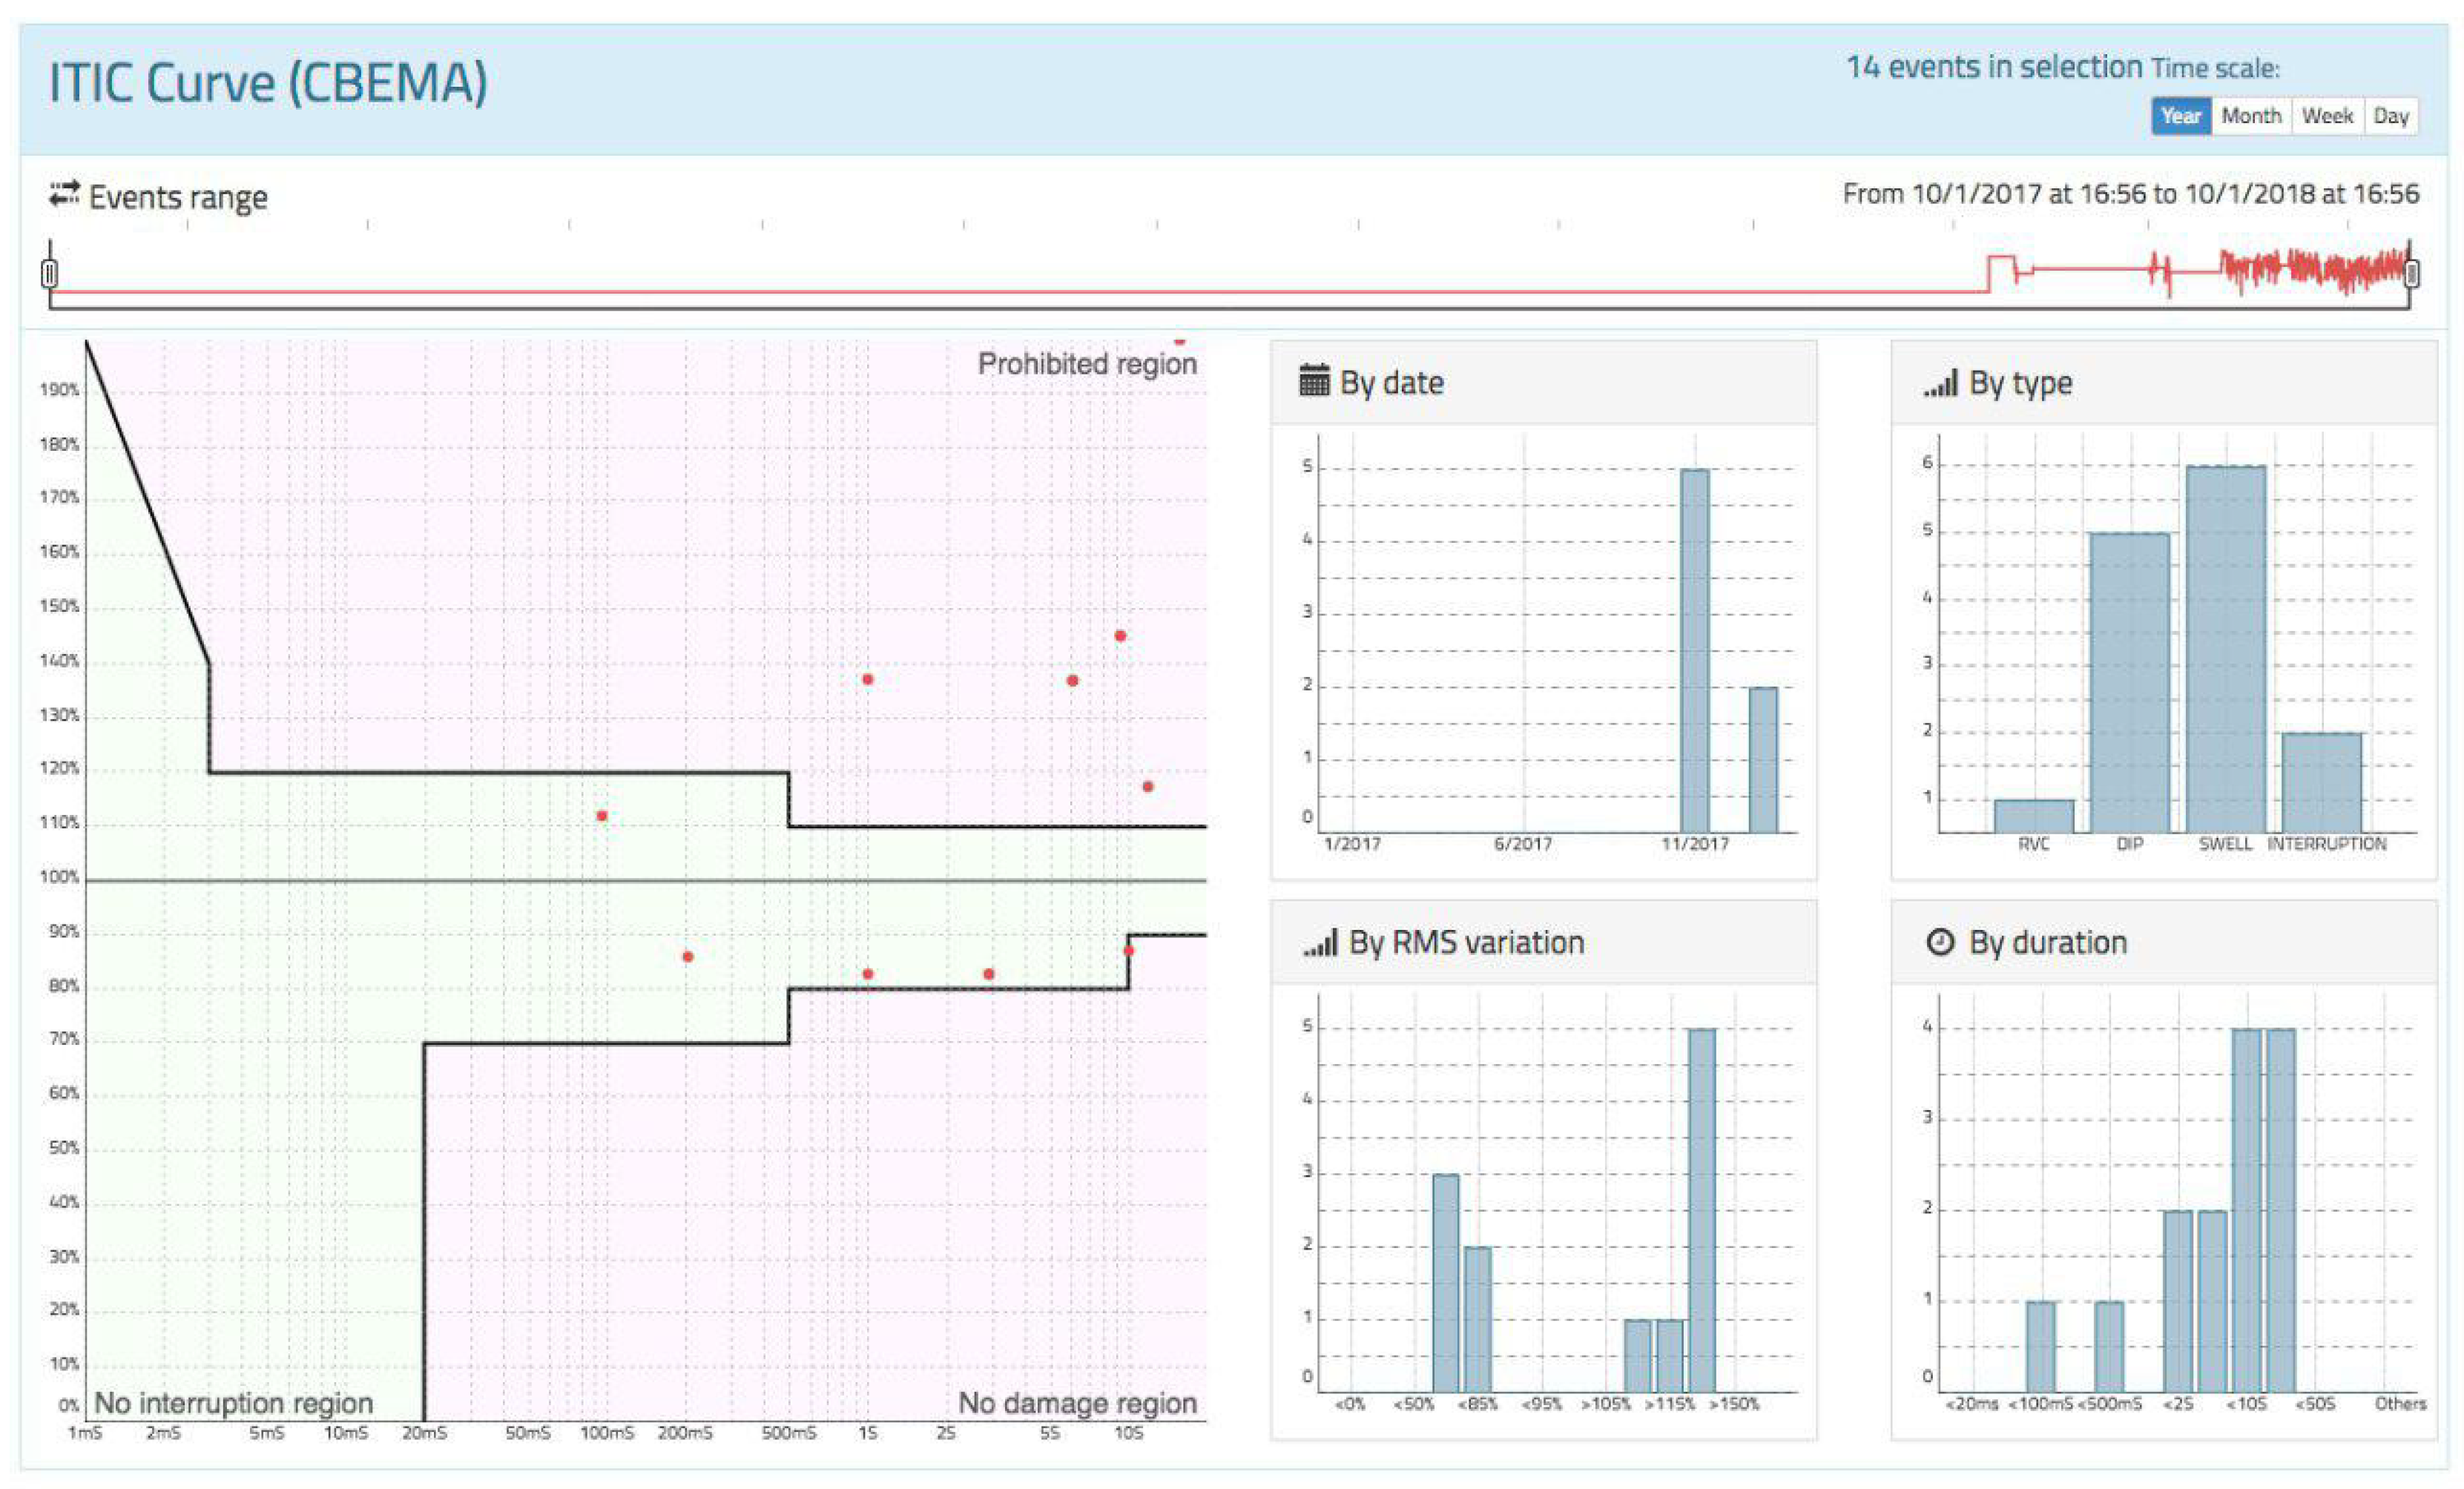
Task: Click the <100mS bar in By duration chart
Action: [2040, 1346]
